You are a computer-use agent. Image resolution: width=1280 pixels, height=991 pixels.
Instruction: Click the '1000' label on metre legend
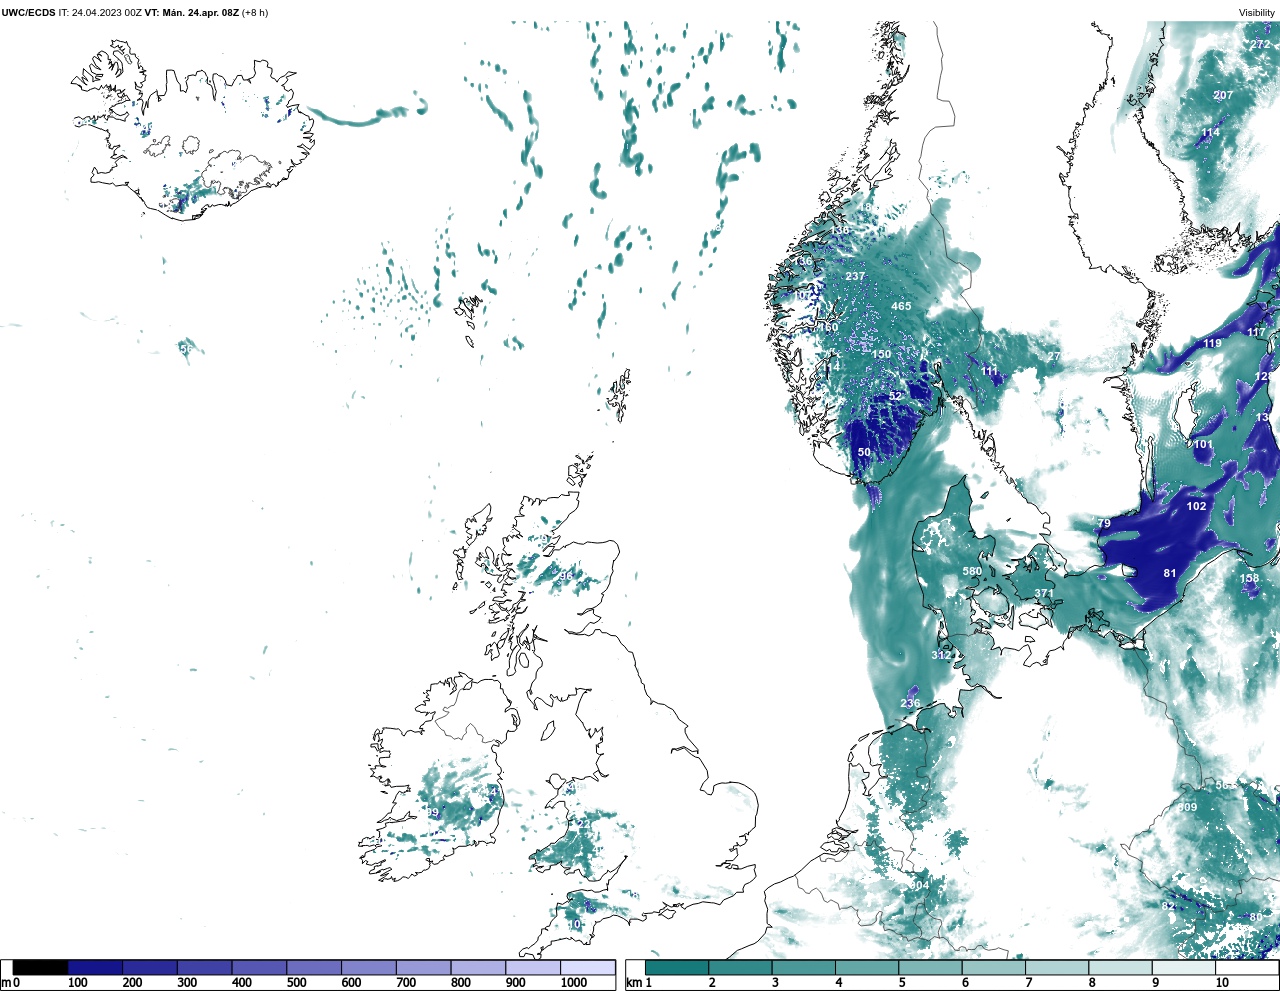point(574,983)
